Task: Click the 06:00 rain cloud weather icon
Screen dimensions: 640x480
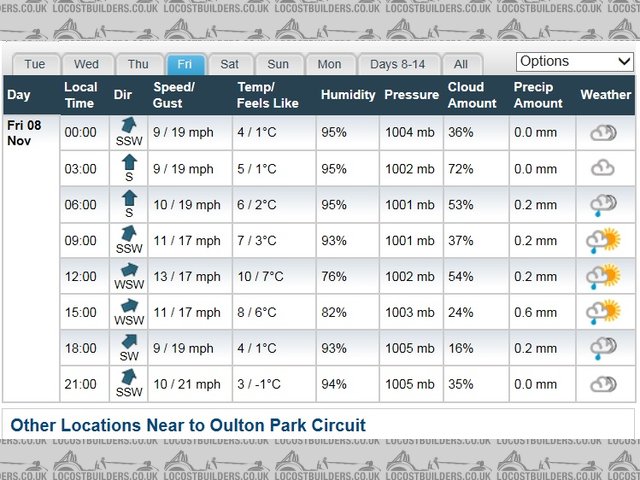Action: click(x=604, y=205)
